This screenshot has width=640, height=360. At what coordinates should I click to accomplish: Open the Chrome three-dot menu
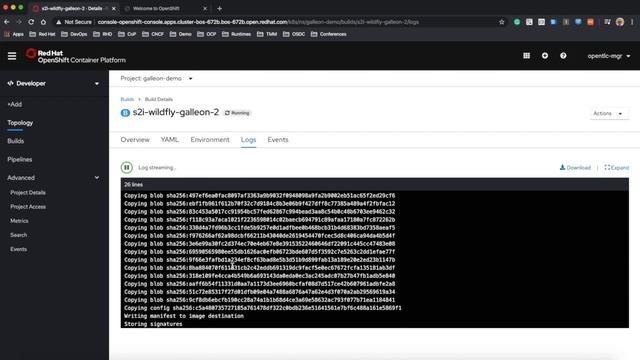click(x=632, y=22)
